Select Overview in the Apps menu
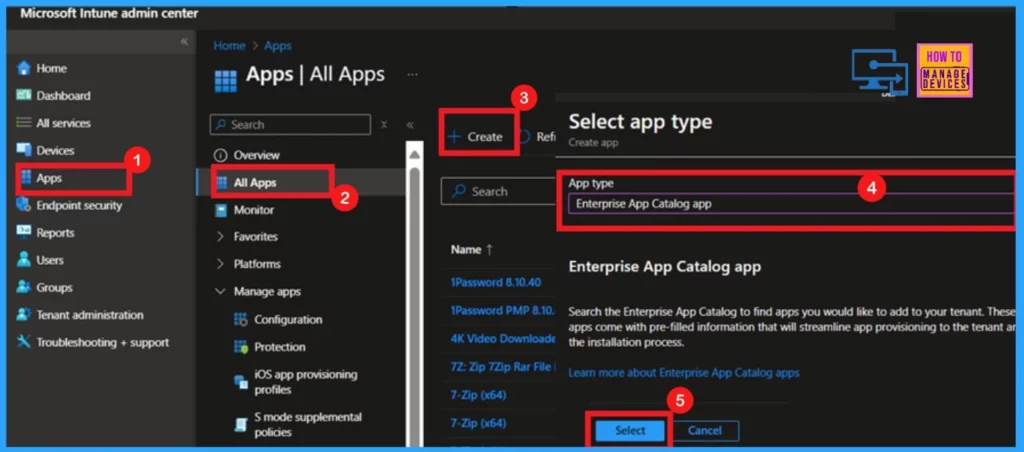Viewport: 1024px width, 452px height. tap(257, 155)
